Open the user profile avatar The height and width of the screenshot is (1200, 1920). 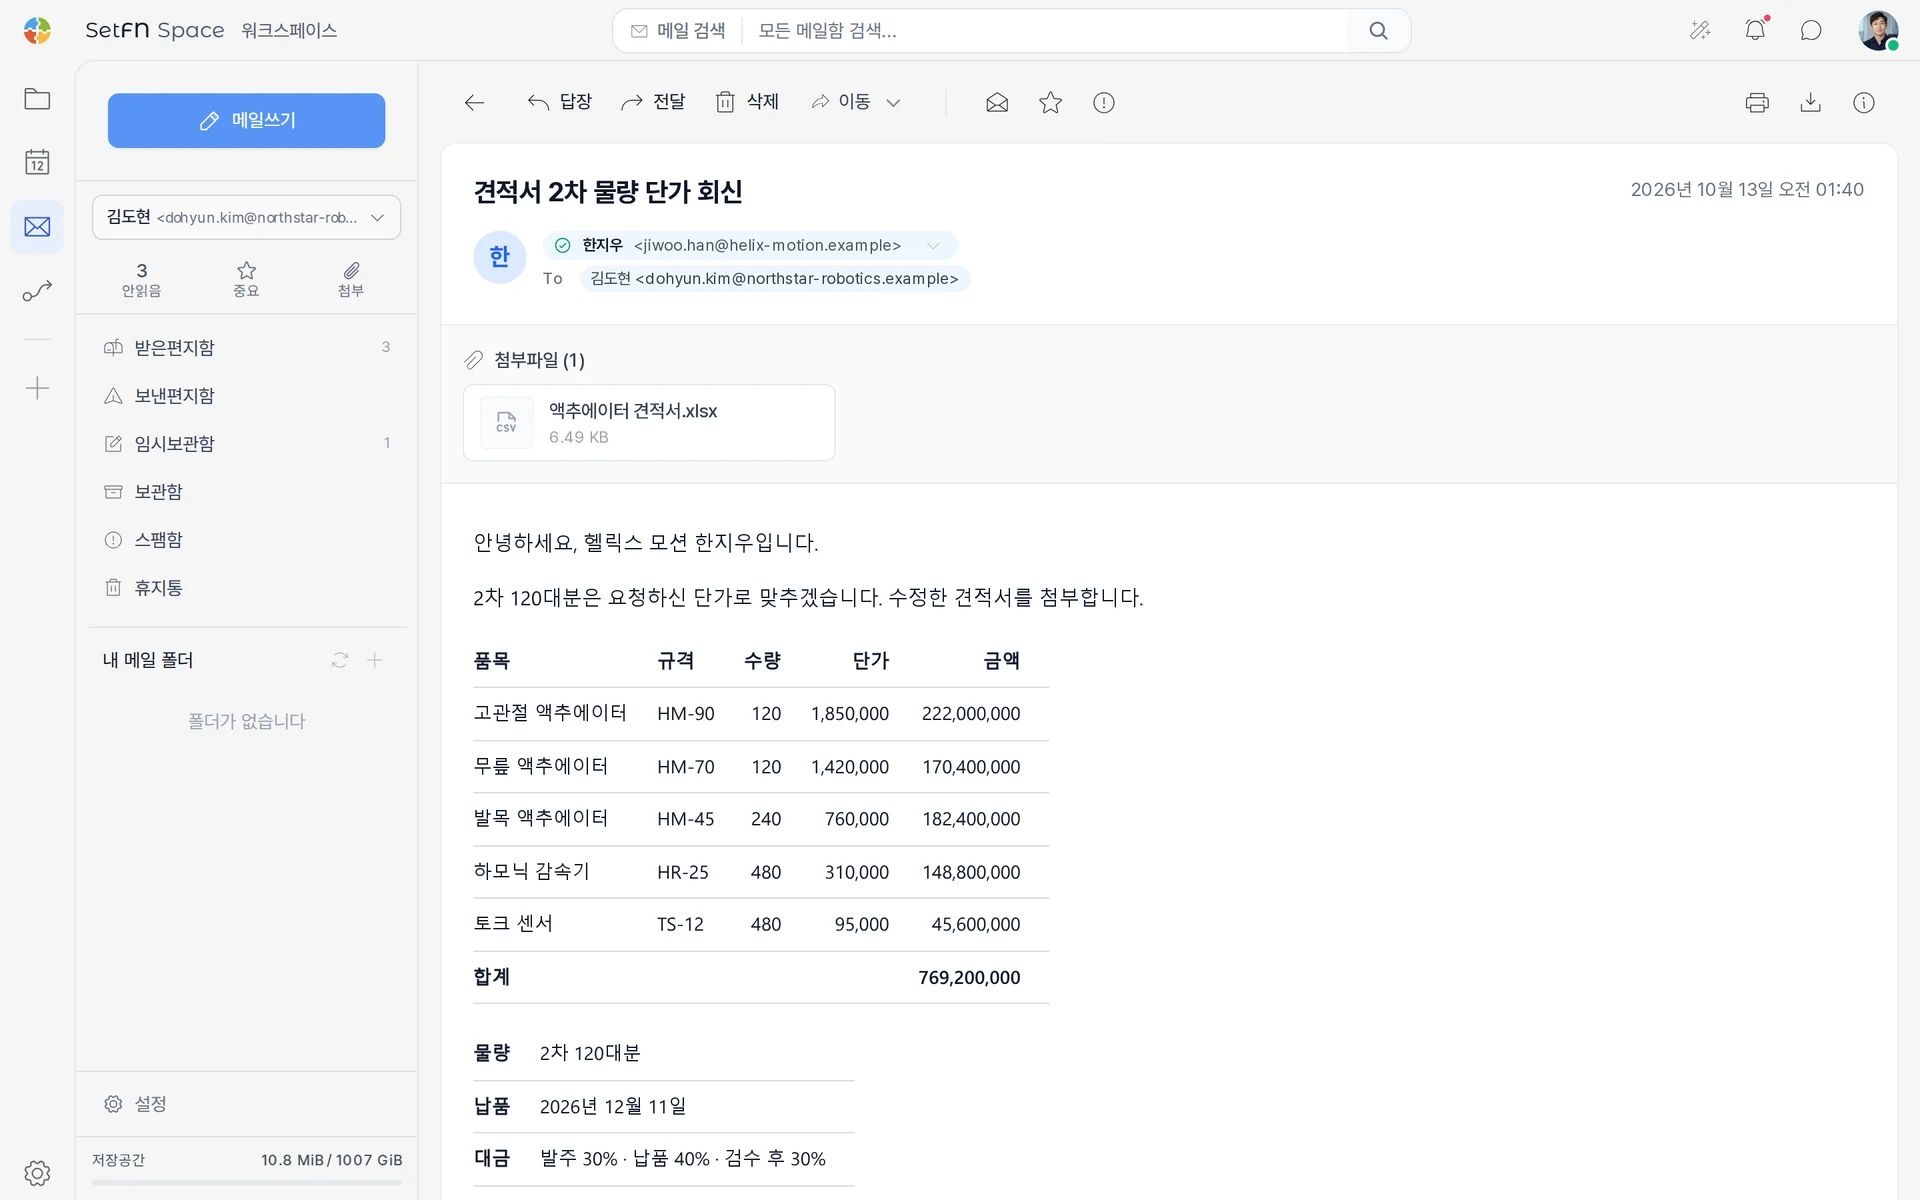pyautogui.click(x=1878, y=30)
